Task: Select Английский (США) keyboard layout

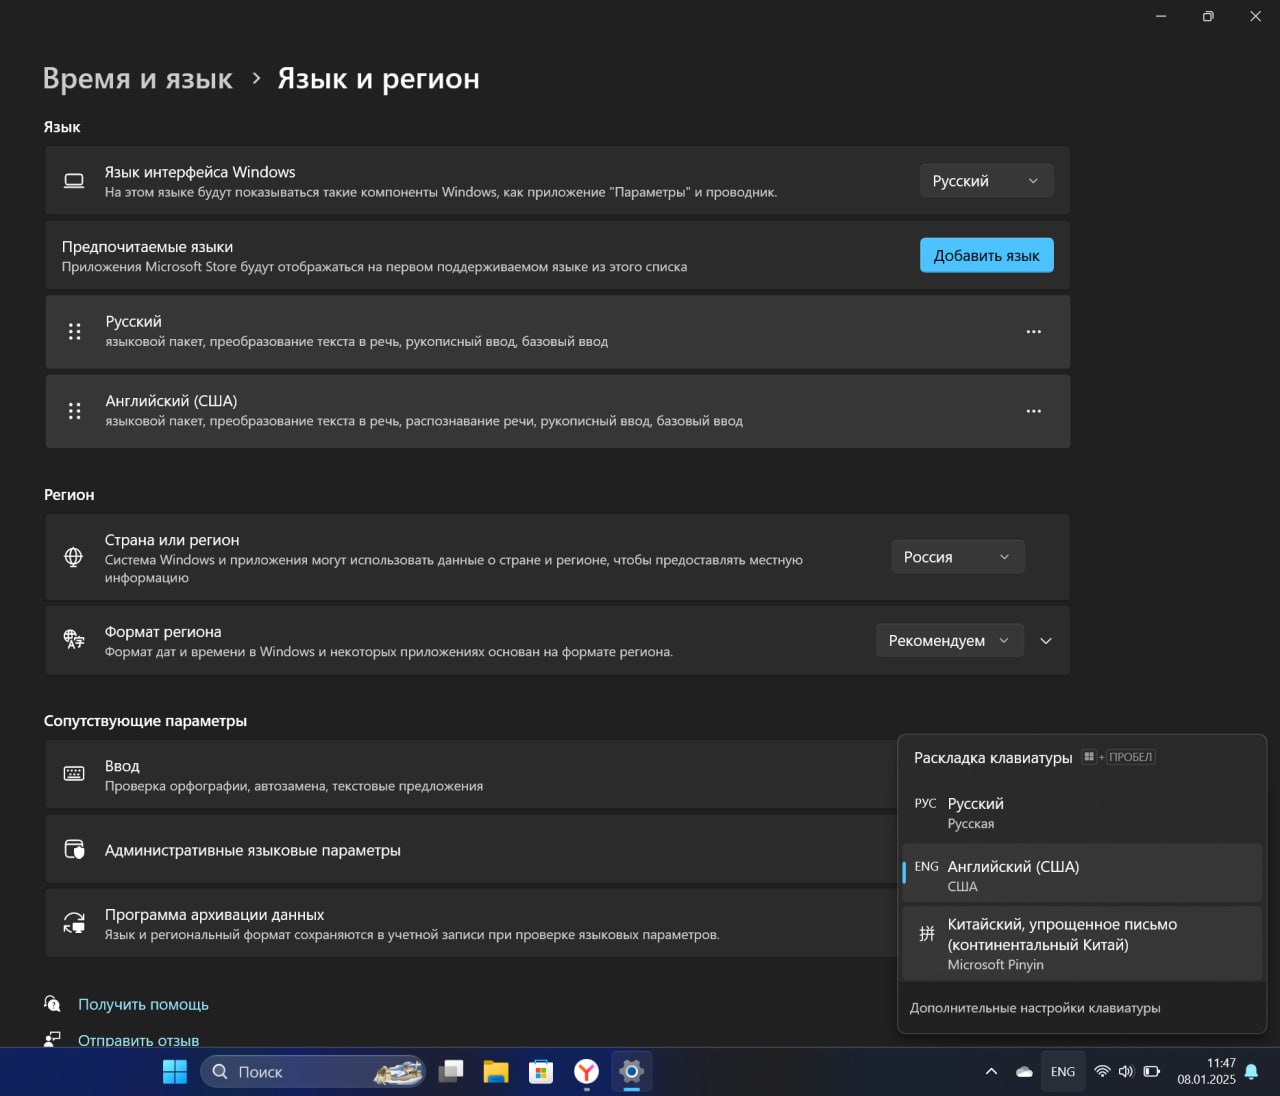Action: 1082,874
